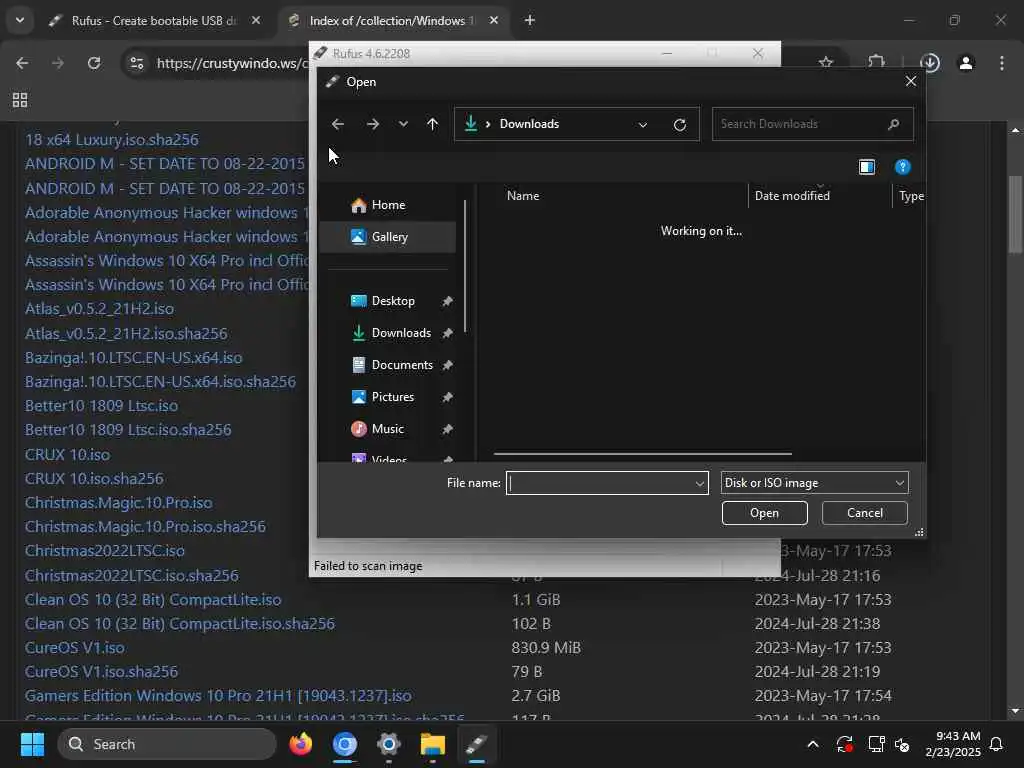Click the pin icon beside Documents
Image resolution: width=1024 pixels, height=768 pixels.
[447, 365]
